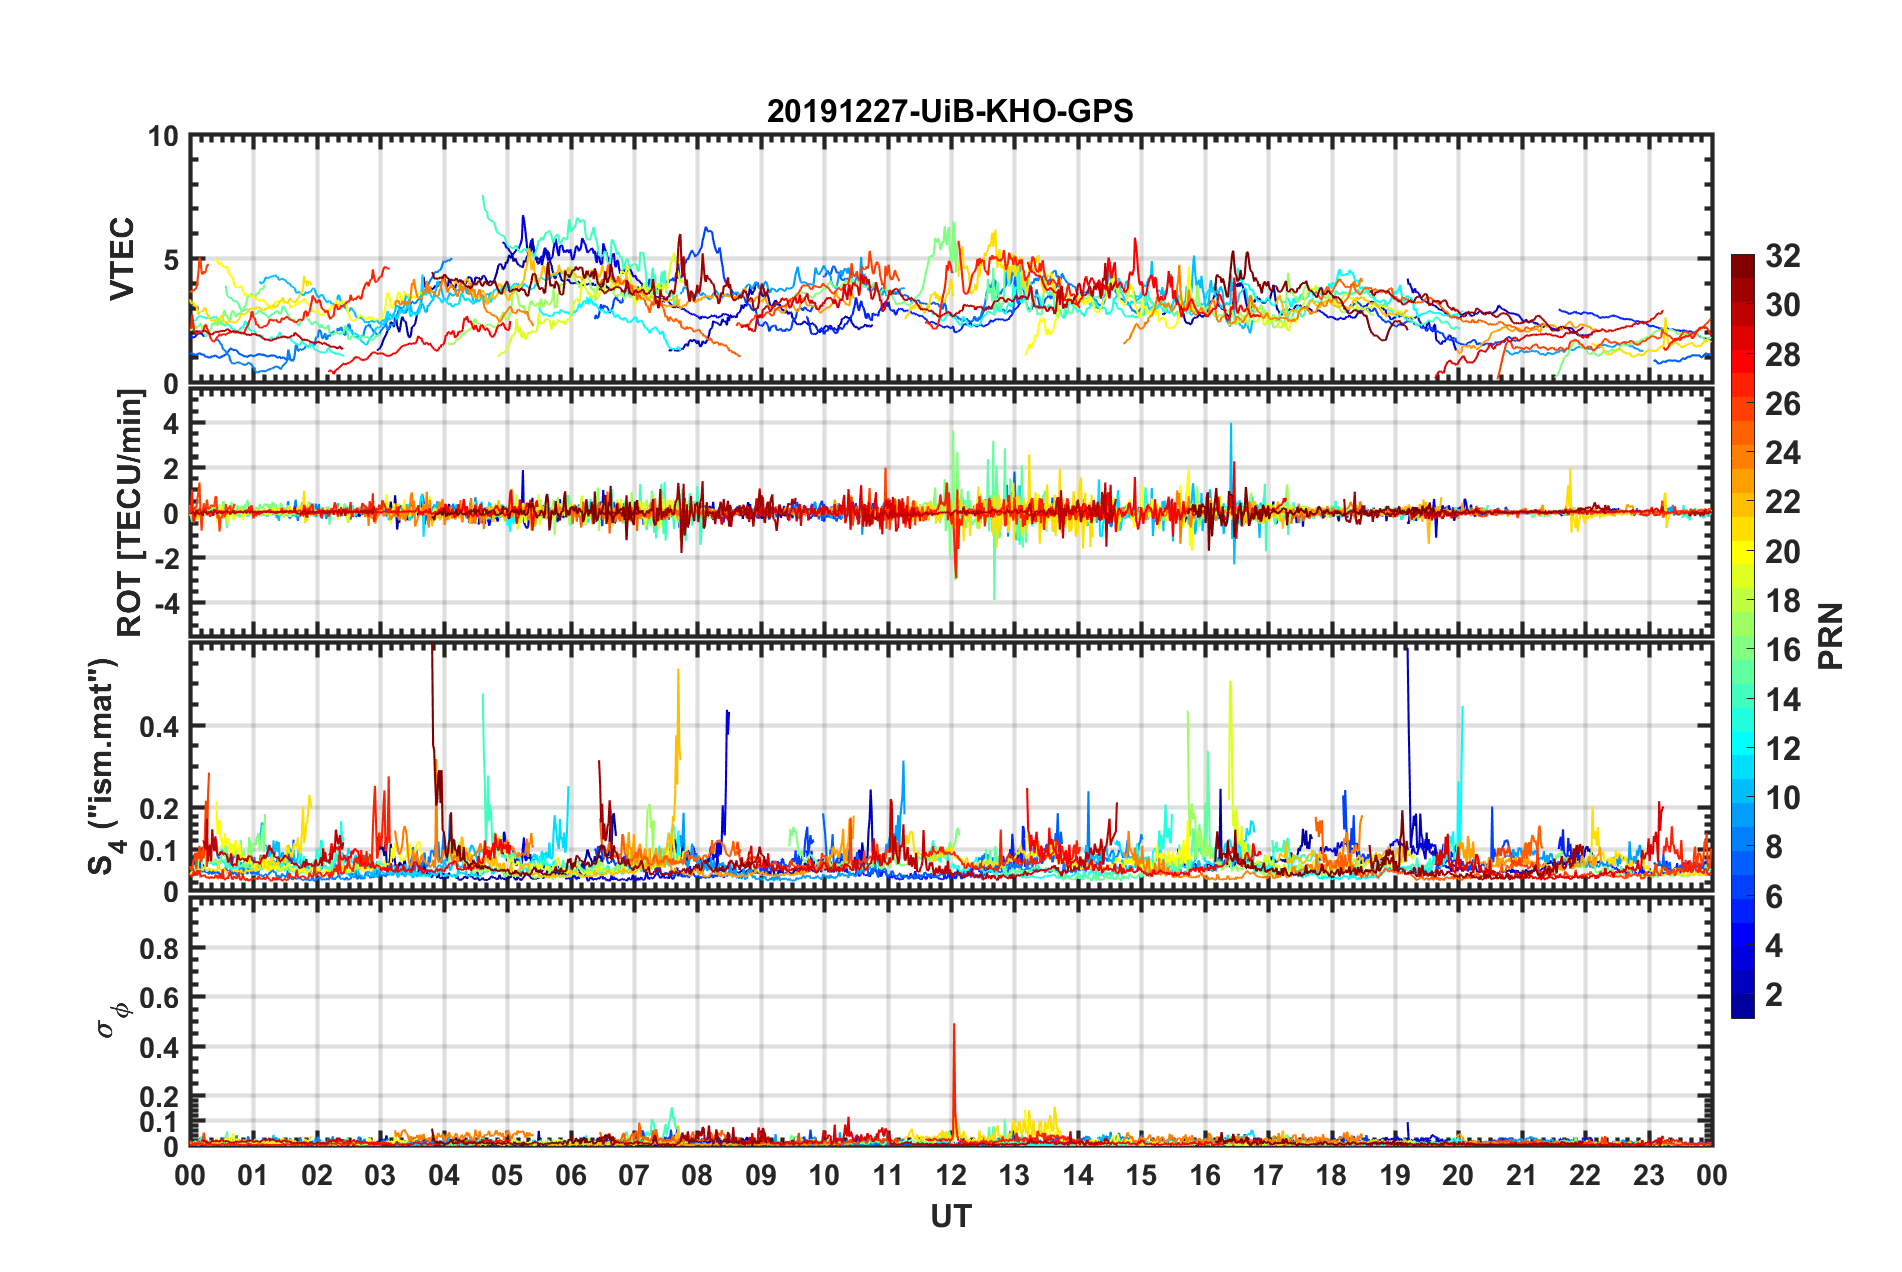Click the ROT [TECU/min] y-axis label
This screenshot has width=1902, height=1272.
[x=130, y=513]
